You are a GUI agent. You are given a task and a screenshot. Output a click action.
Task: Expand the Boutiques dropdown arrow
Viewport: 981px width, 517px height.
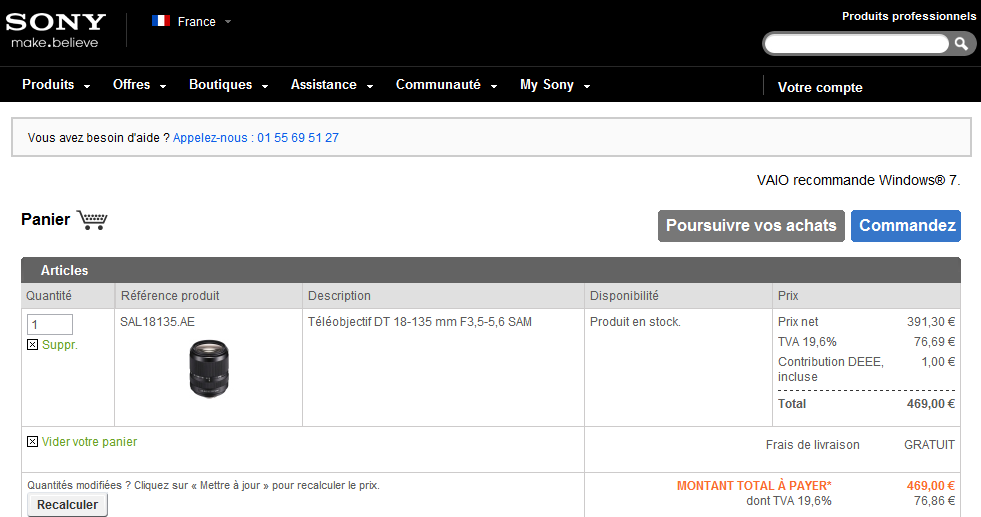pyautogui.click(x=265, y=86)
